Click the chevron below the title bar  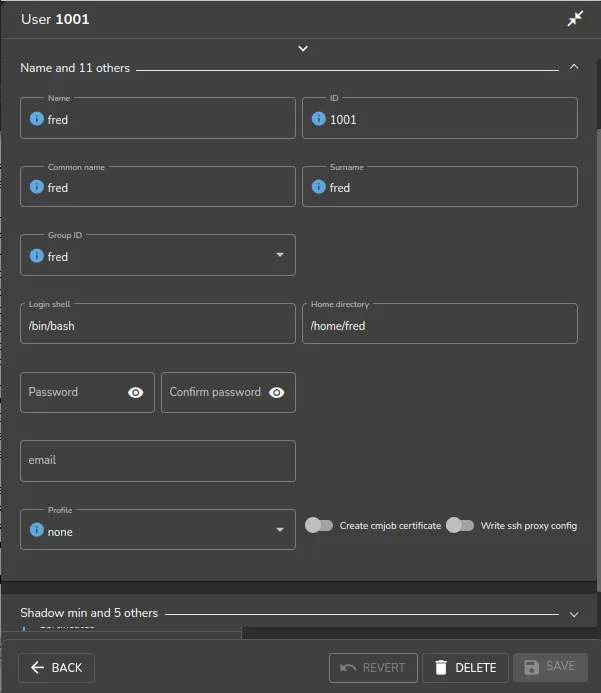point(303,49)
